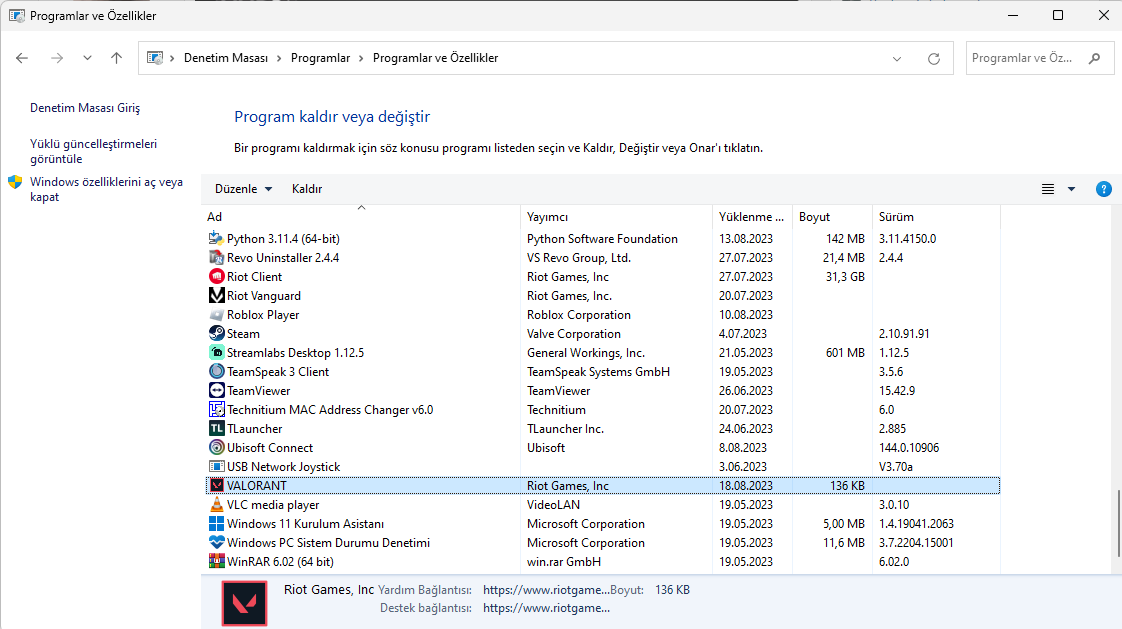1122x629 pixels.
Task: Click the help link URL in details pane
Action: [546, 590]
